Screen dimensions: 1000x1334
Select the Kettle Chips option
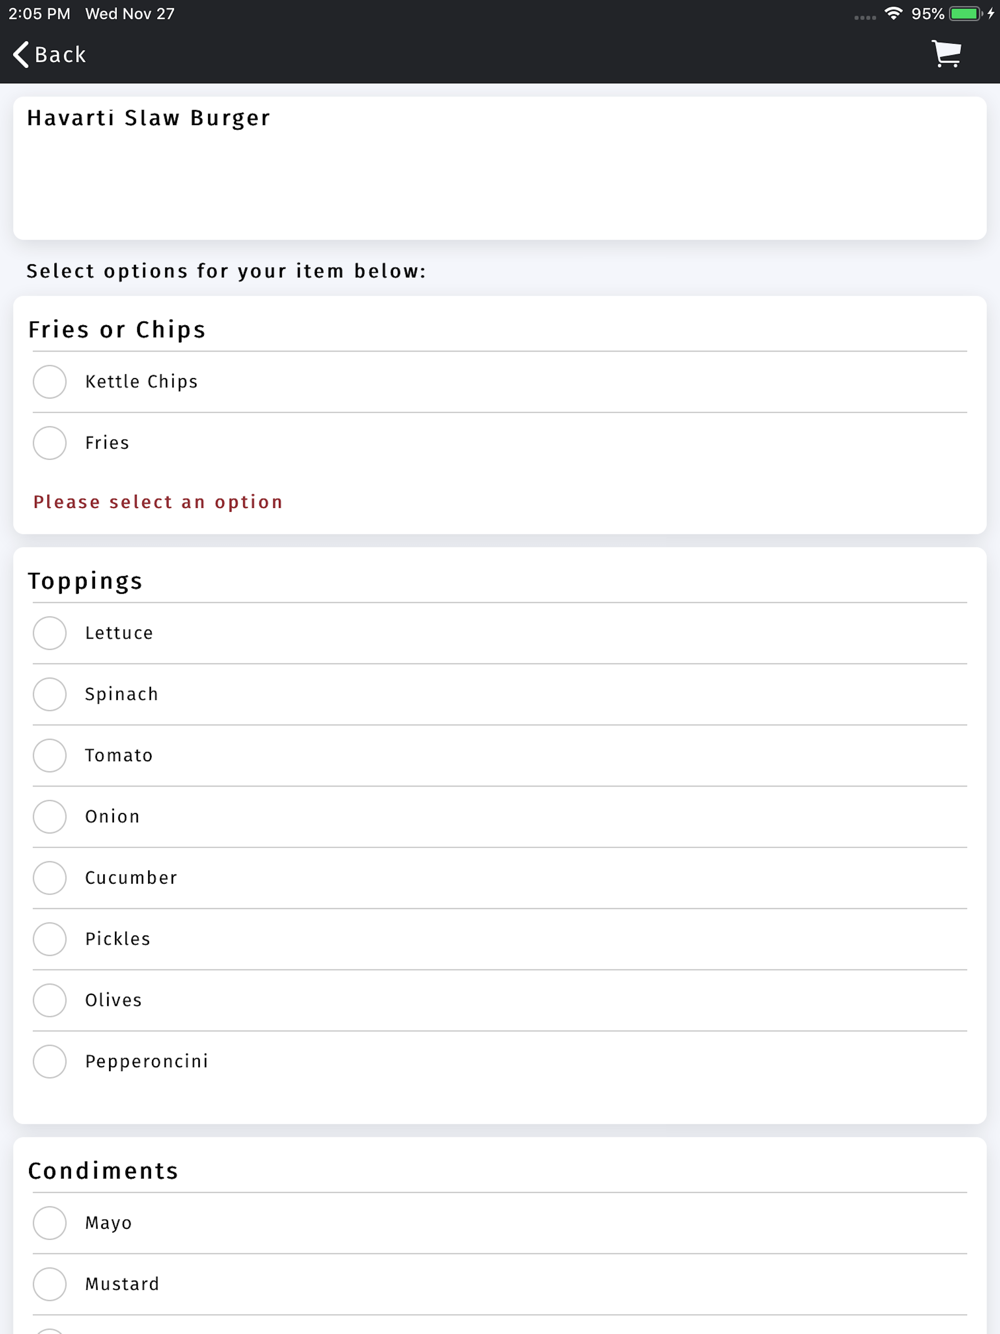tap(50, 382)
